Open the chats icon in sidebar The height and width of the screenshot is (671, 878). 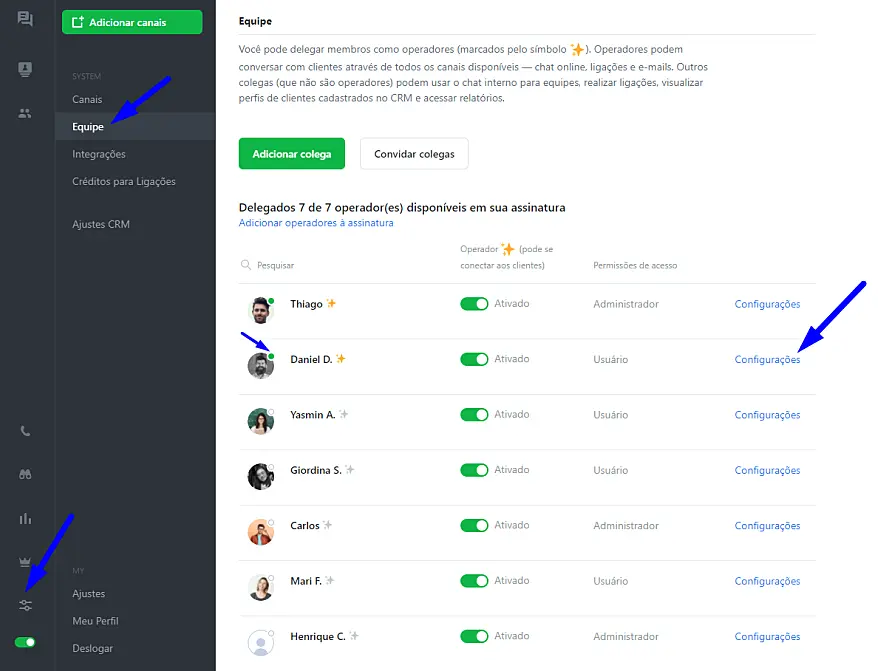[x=25, y=19]
